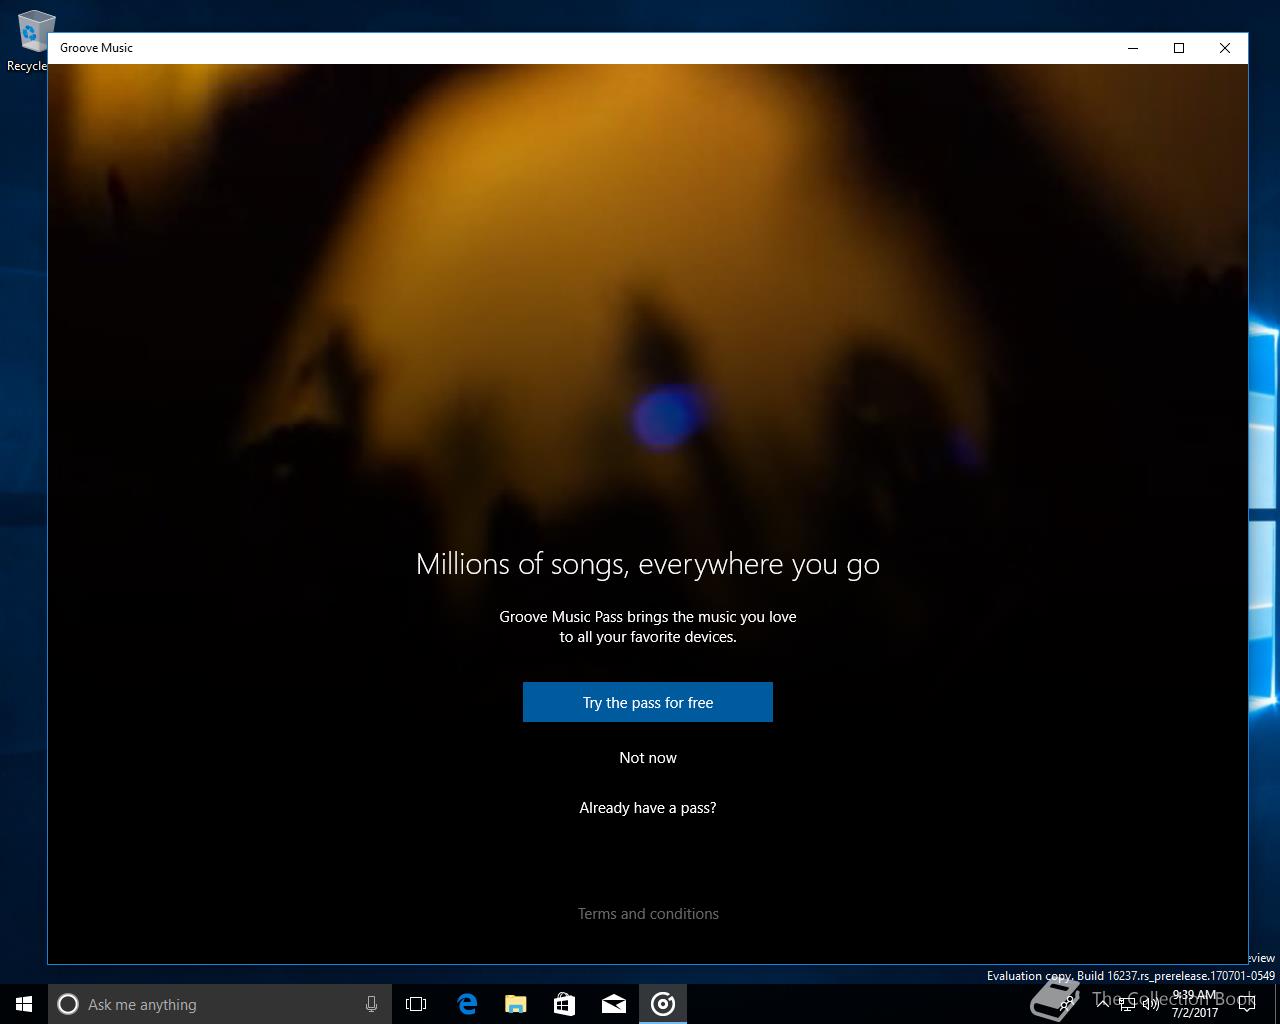Activate the Cortana microphone icon

click(371, 1004)
